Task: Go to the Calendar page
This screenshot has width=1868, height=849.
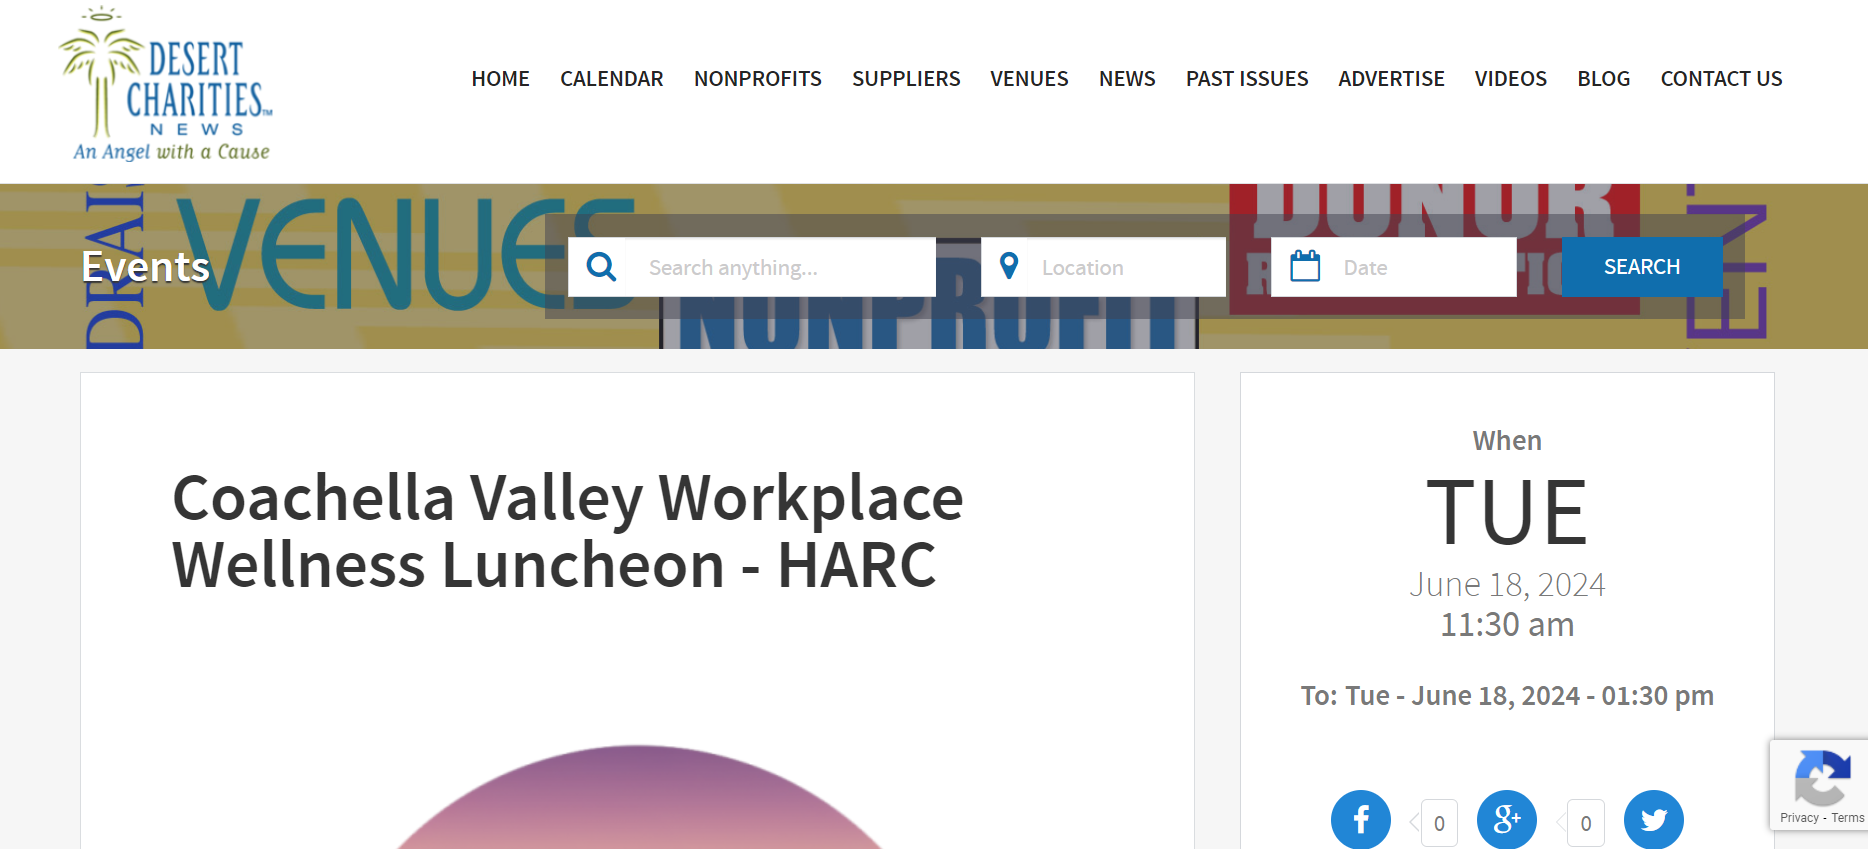Action: point(611,79)
